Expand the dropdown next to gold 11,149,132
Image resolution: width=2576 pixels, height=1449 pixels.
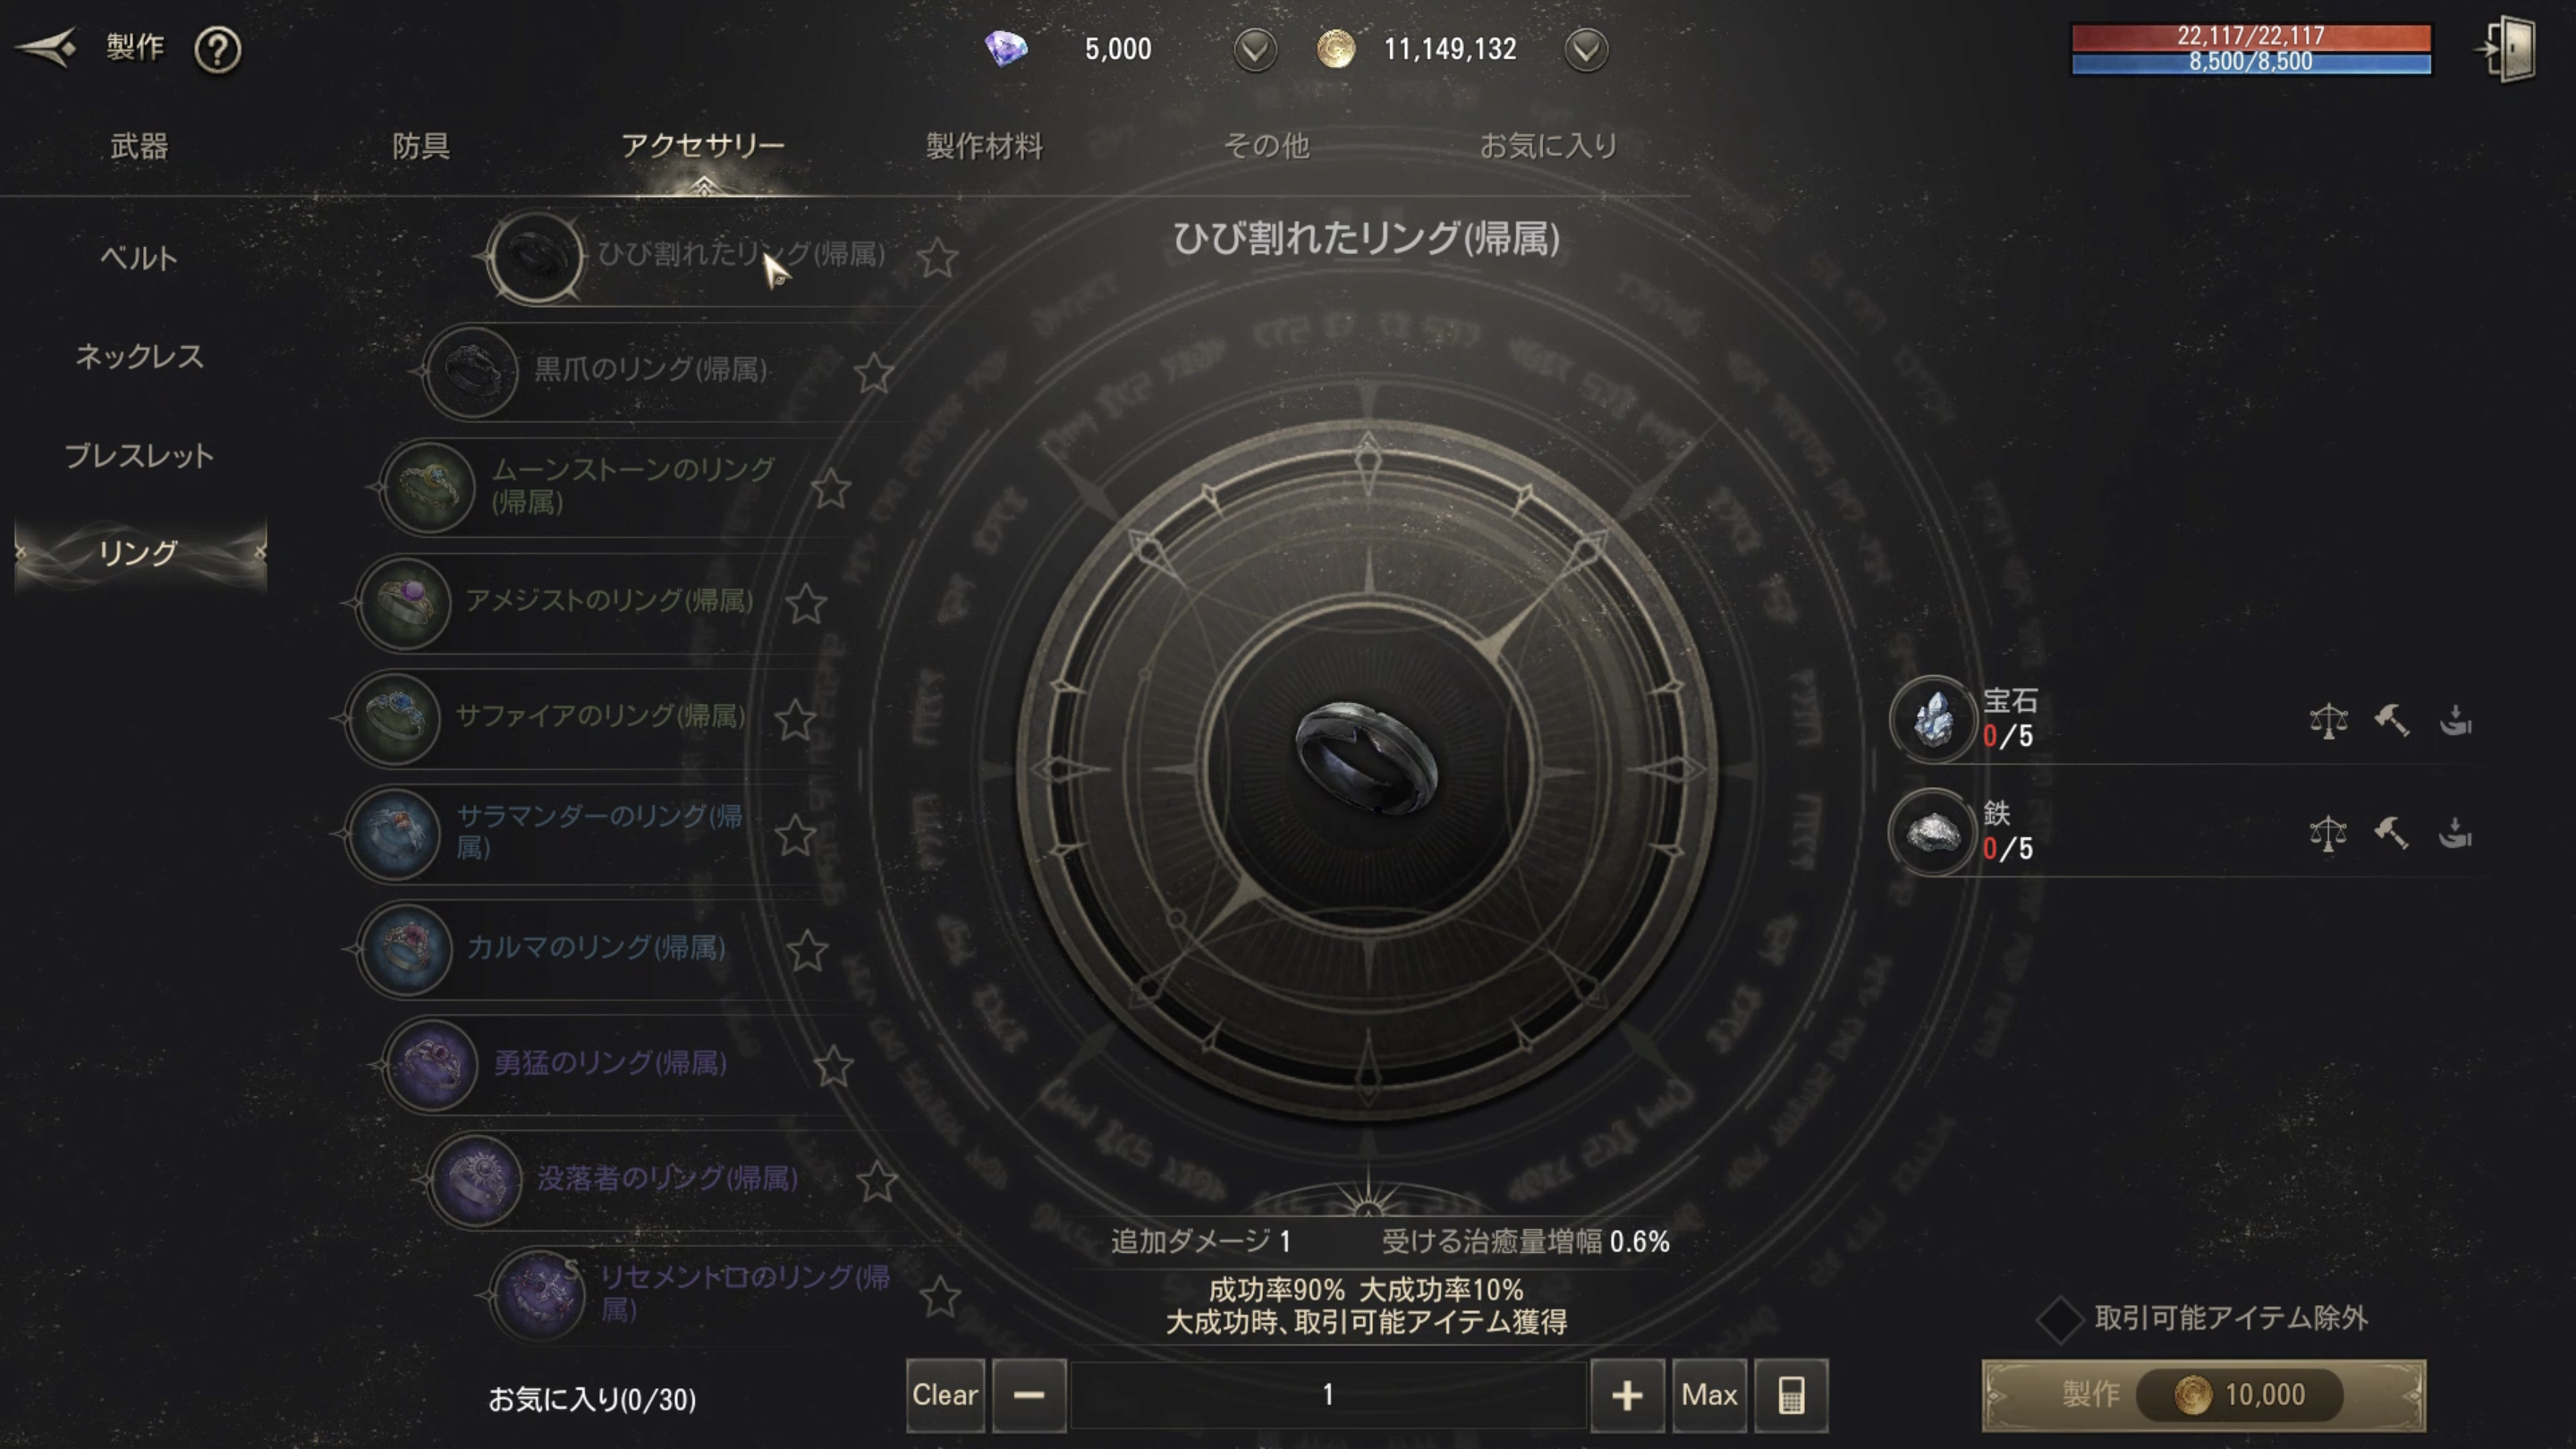(x=1586, y=49)
